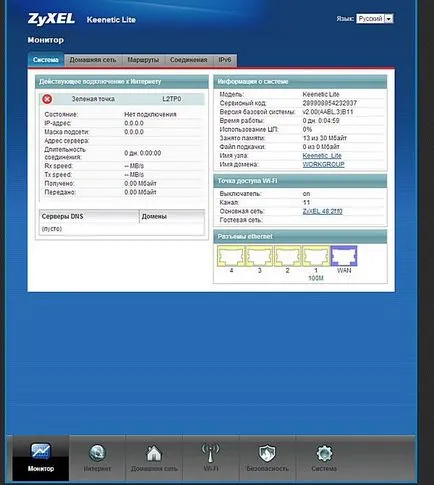Open the Wi-Fi antenna icon
434x485 pixels.
(x=210, y=452)
